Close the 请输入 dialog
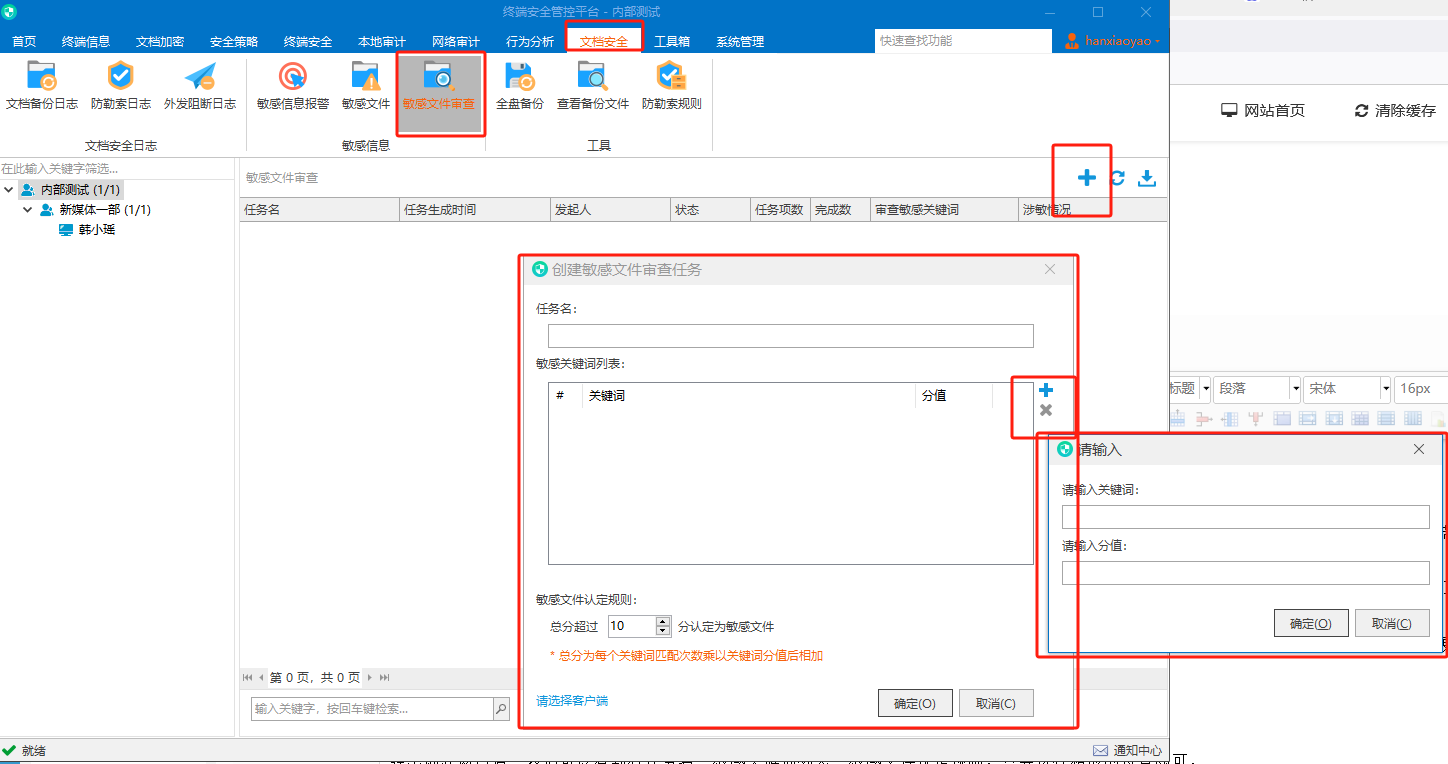This screenshot has width=1448, height=764. (1419, 449)
